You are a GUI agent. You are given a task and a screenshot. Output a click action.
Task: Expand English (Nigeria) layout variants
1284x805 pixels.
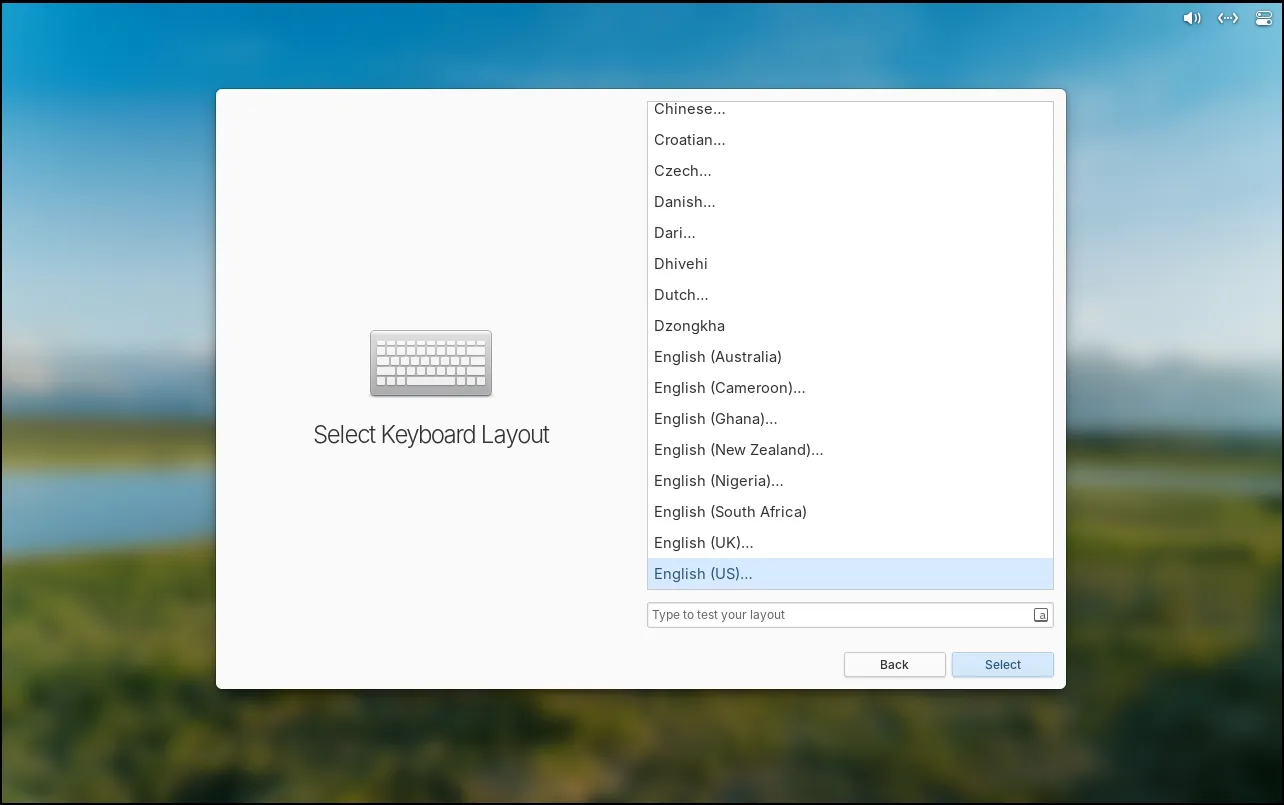pos(718,481)
